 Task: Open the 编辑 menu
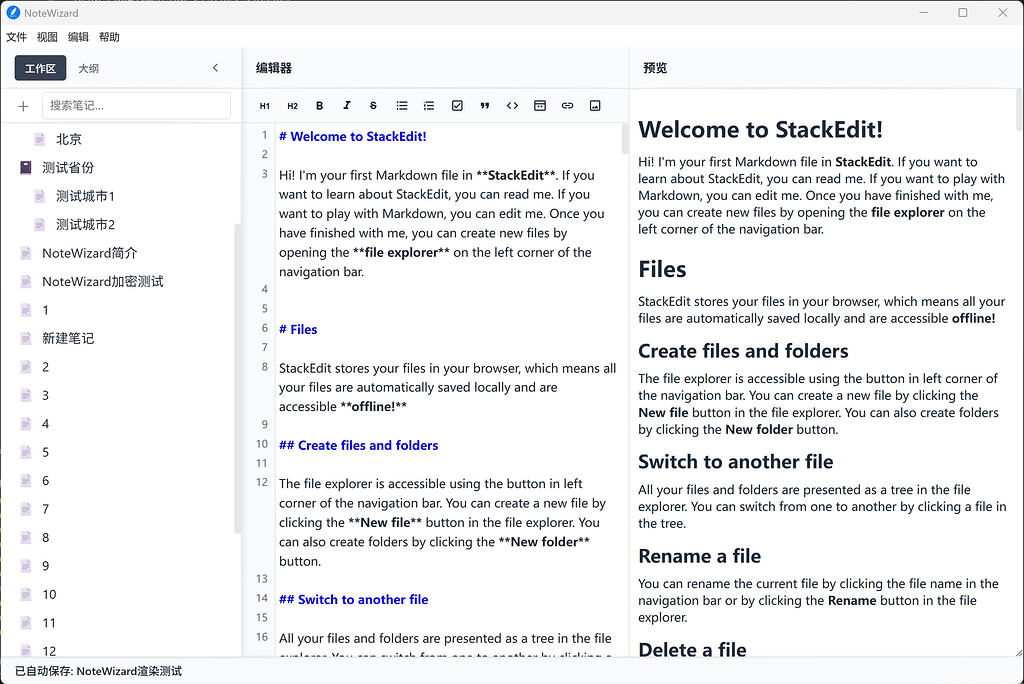point(78,37)
